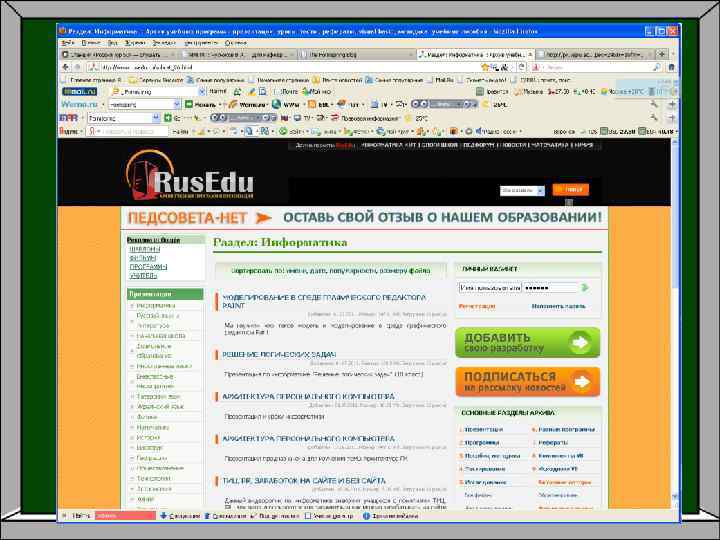The height and width of the screenshot is (540, 720).
Task: Open the Журнал menu
Action: pyautogui.click(x=135, y=43)
